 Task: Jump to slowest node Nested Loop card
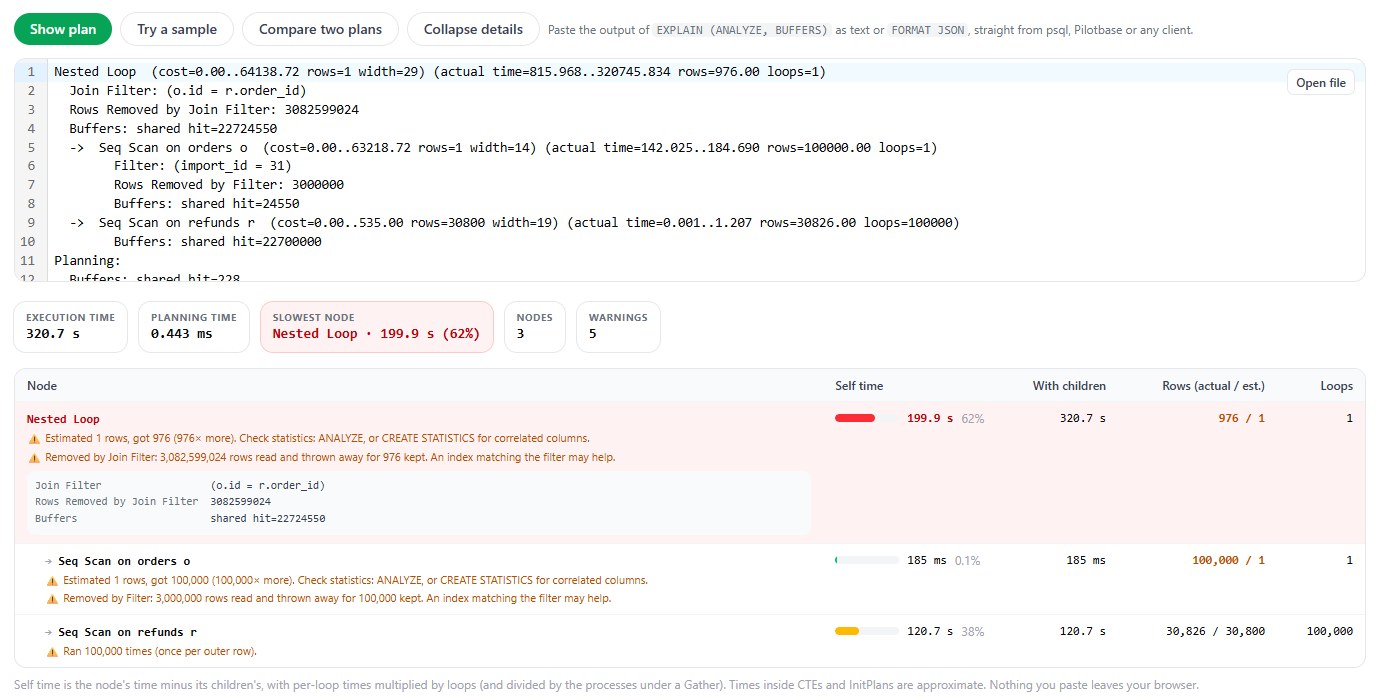pos(376,326)
